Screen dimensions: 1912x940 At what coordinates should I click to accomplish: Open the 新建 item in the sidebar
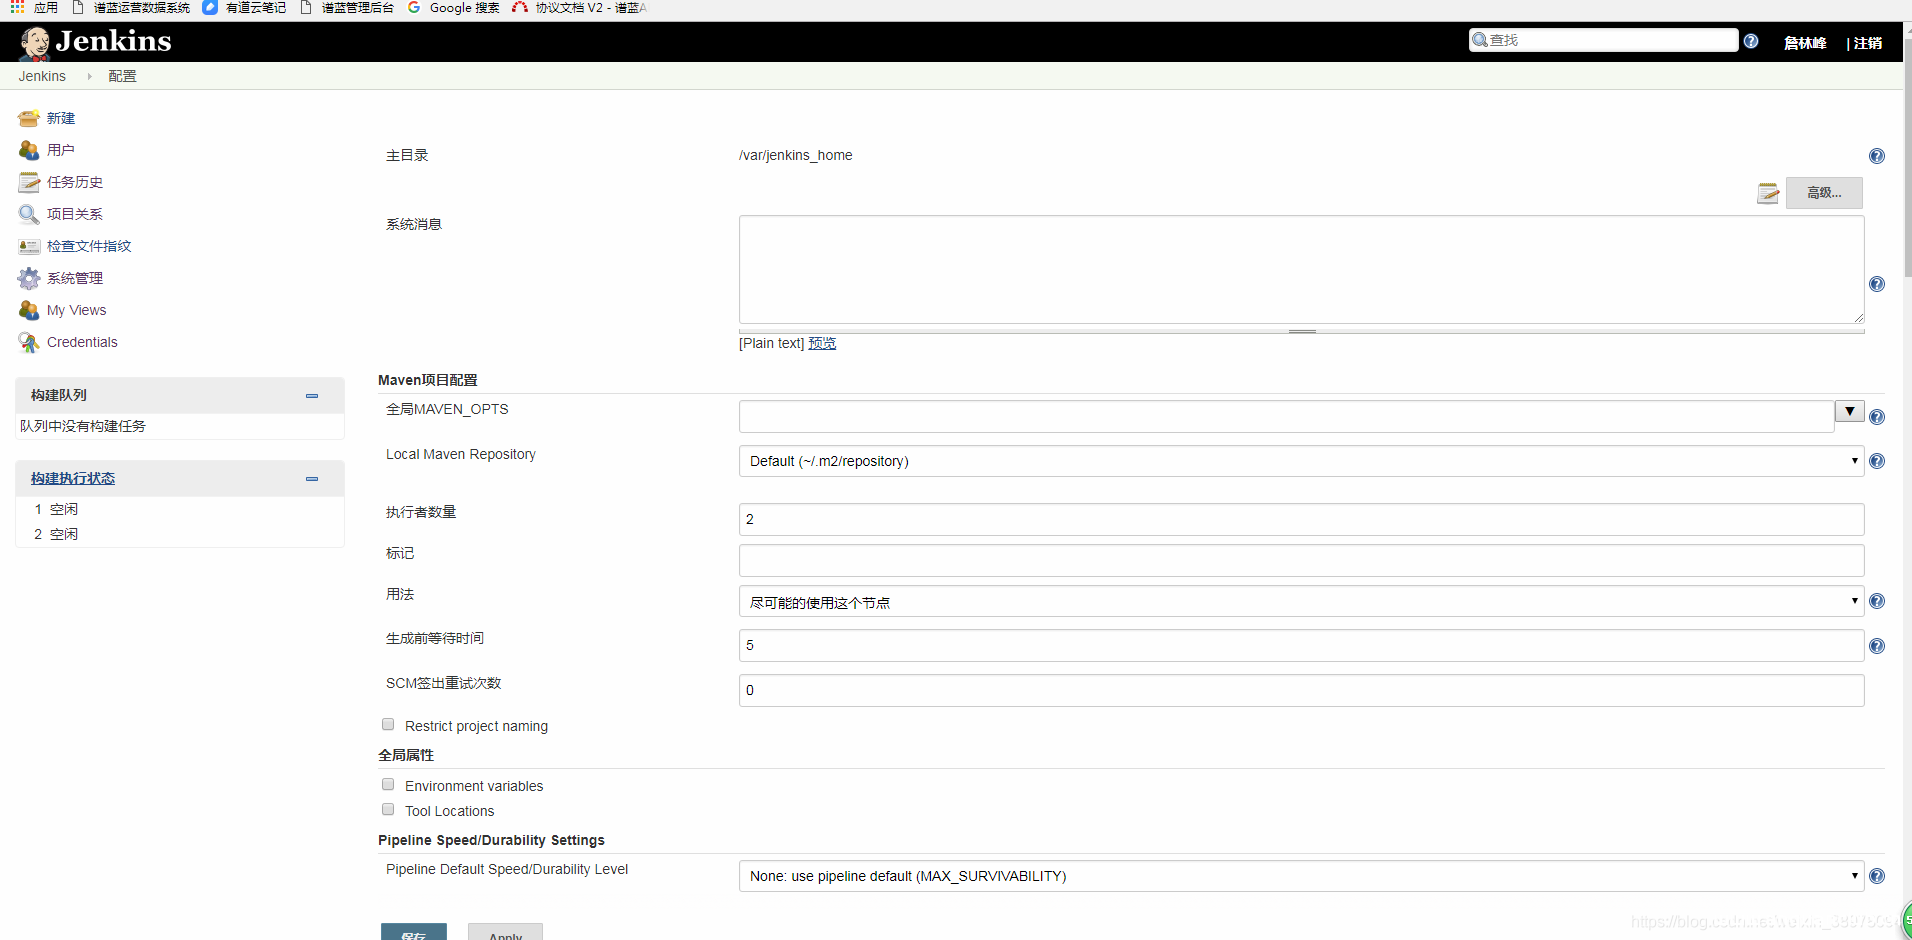click(60, 118)
